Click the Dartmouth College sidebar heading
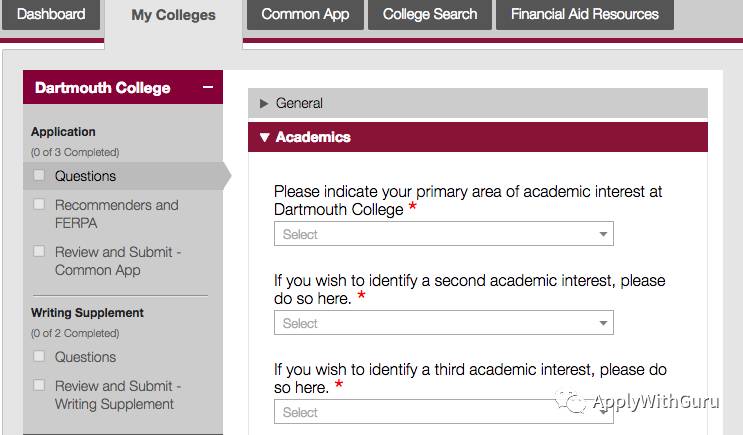743x435 pixels. (x=102, y=87)
